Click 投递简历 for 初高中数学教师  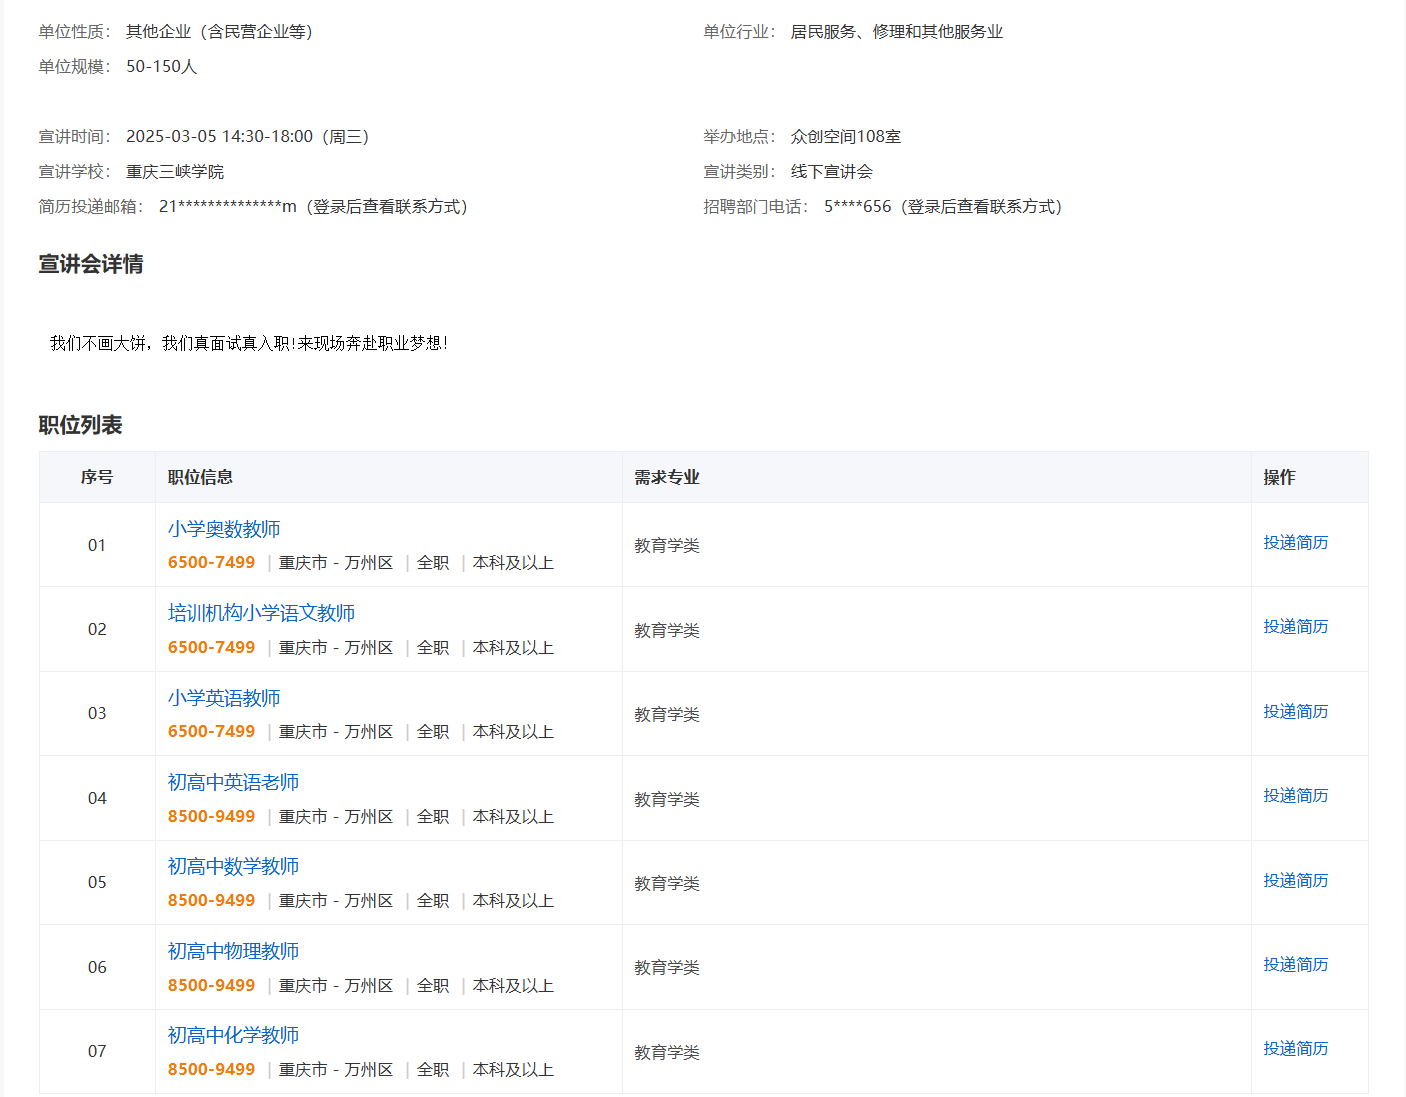1295,880
